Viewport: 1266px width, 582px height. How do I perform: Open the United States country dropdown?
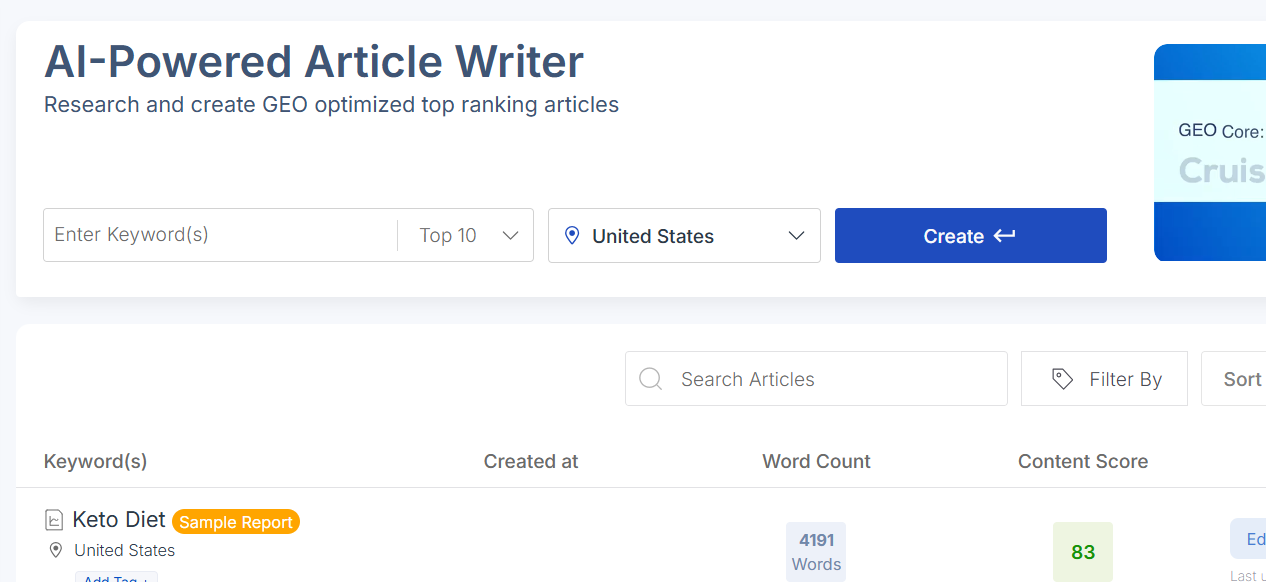pyautogui.click(x=684, y=235)
